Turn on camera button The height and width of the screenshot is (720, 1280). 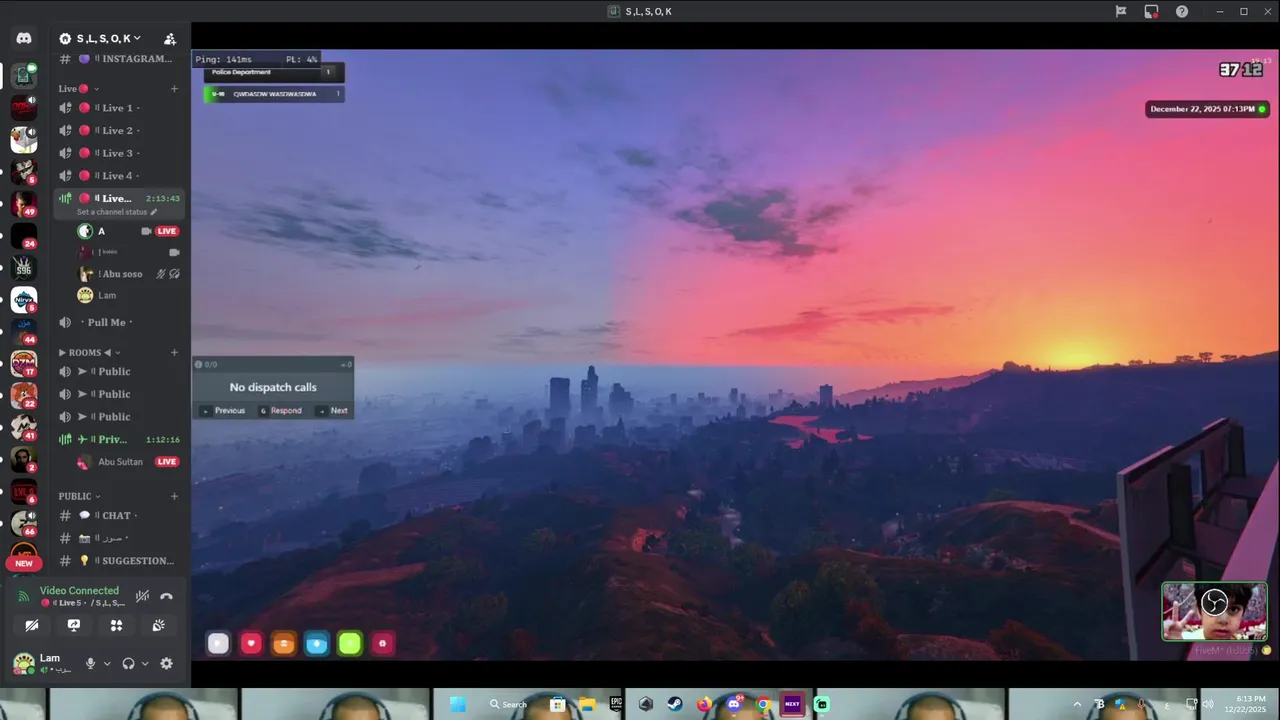32,625
